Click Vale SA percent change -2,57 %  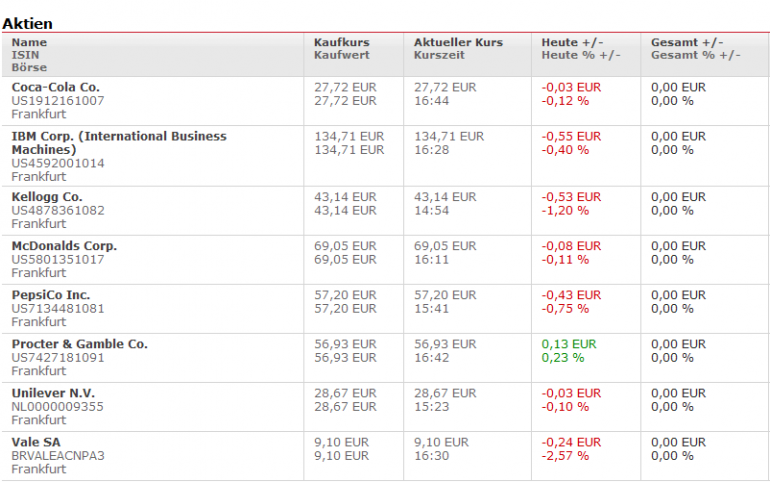pyautogui.click(x=565, y=456)
